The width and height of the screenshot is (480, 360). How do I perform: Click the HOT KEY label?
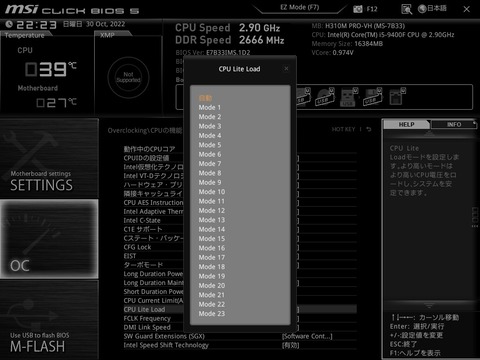click(343, 129)
